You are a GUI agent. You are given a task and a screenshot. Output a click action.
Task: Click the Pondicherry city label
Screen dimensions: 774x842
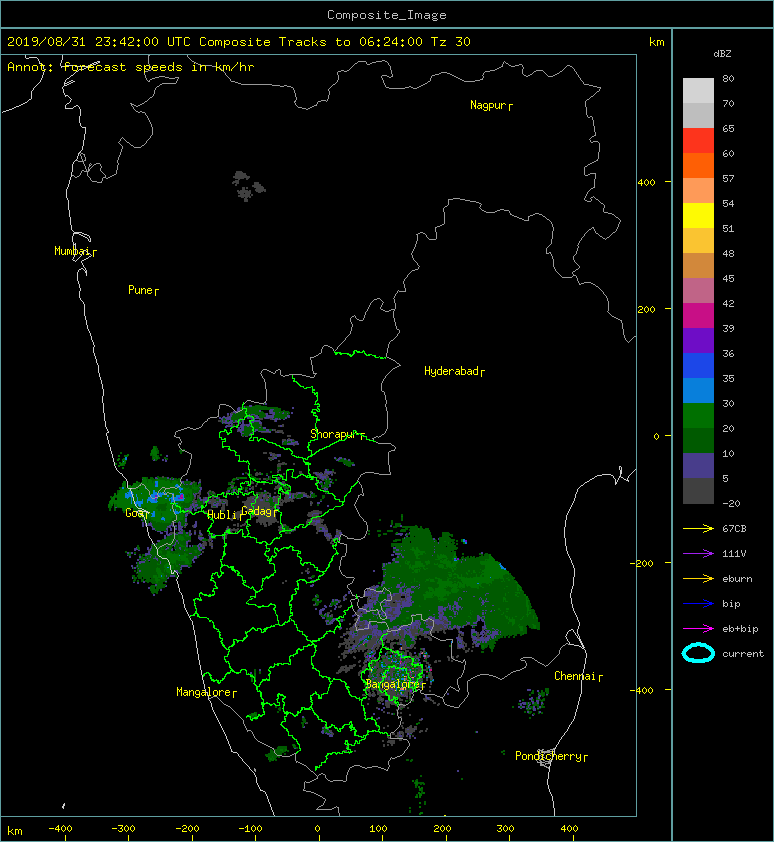pos(551,757)
